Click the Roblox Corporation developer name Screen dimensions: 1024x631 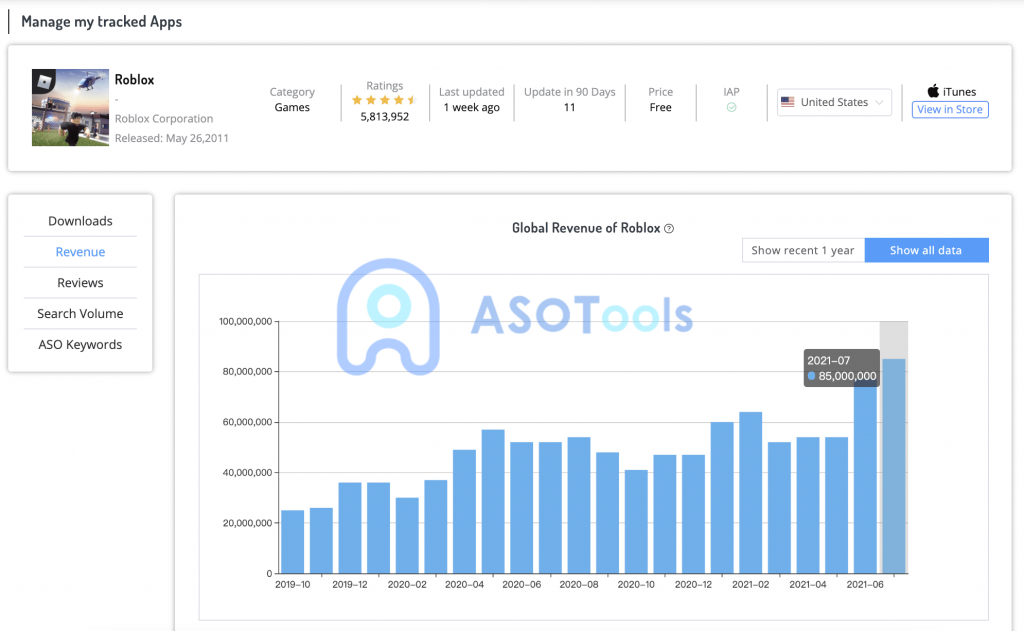tap(164, 118)
